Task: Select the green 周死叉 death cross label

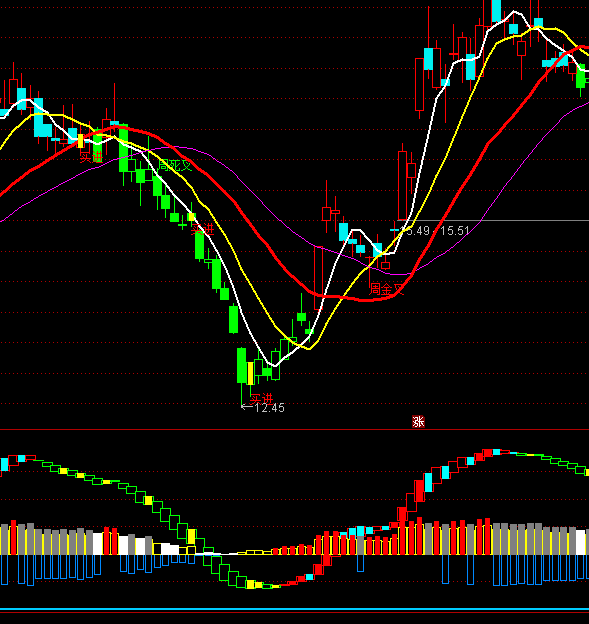Action: [x=175, y=165]
